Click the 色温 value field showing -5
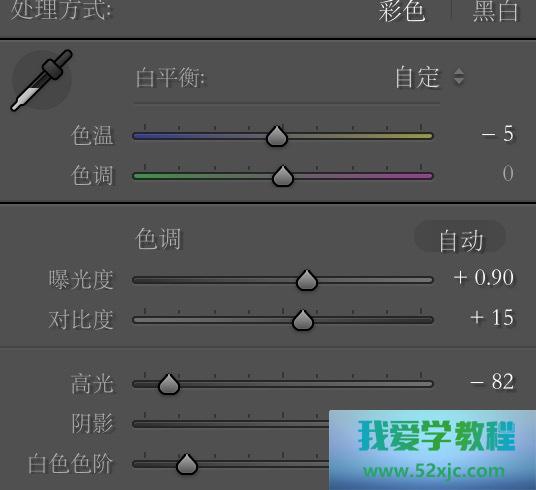Screen dimensions: 536x490 pyautogui.click(x=497, y=134)
